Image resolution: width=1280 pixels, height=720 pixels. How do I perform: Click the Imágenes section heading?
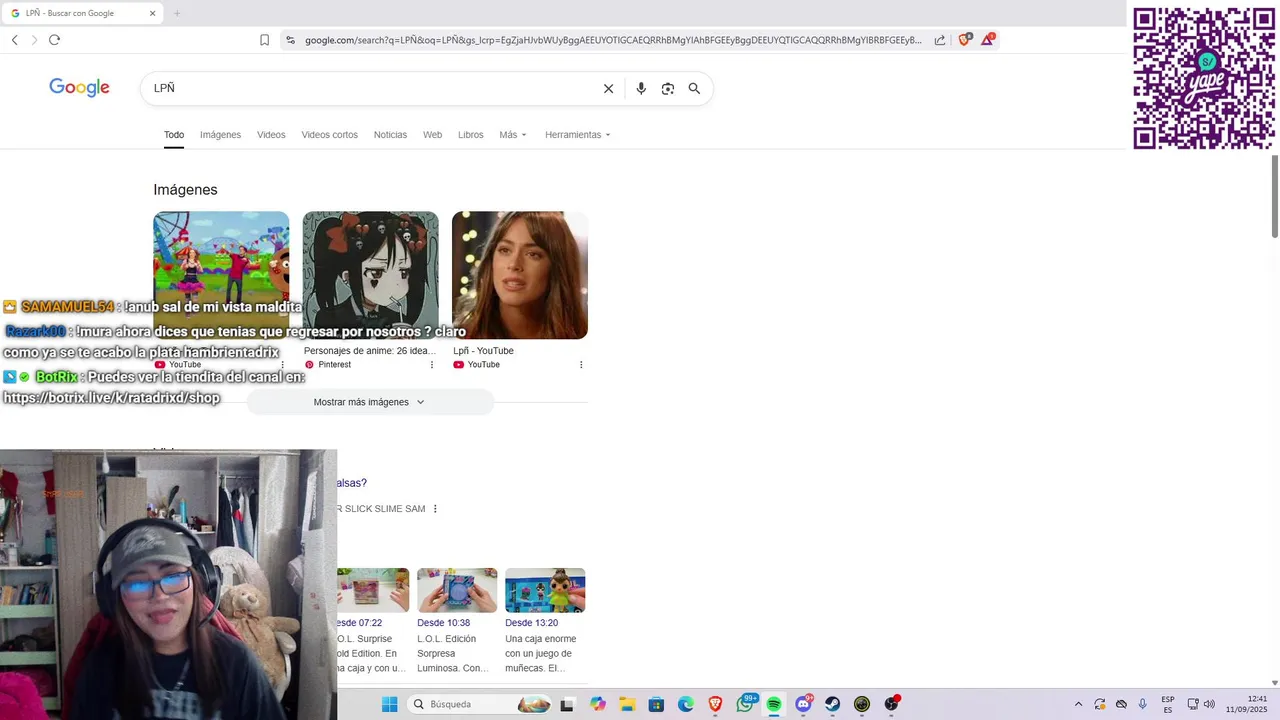pyautogui.click(x=185, y=190)
